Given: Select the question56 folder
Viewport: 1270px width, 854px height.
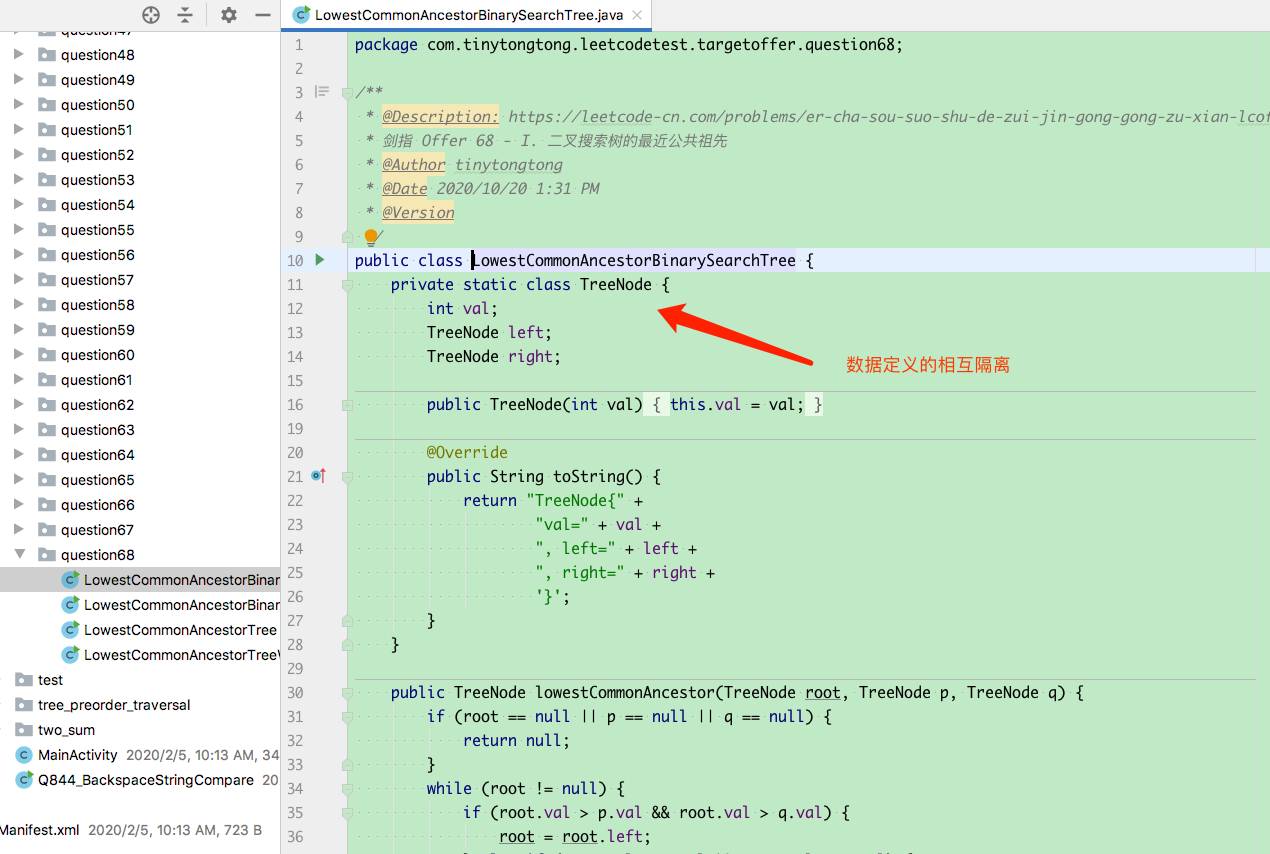Looking at the screenshot, I should click(x=98, y=255).
